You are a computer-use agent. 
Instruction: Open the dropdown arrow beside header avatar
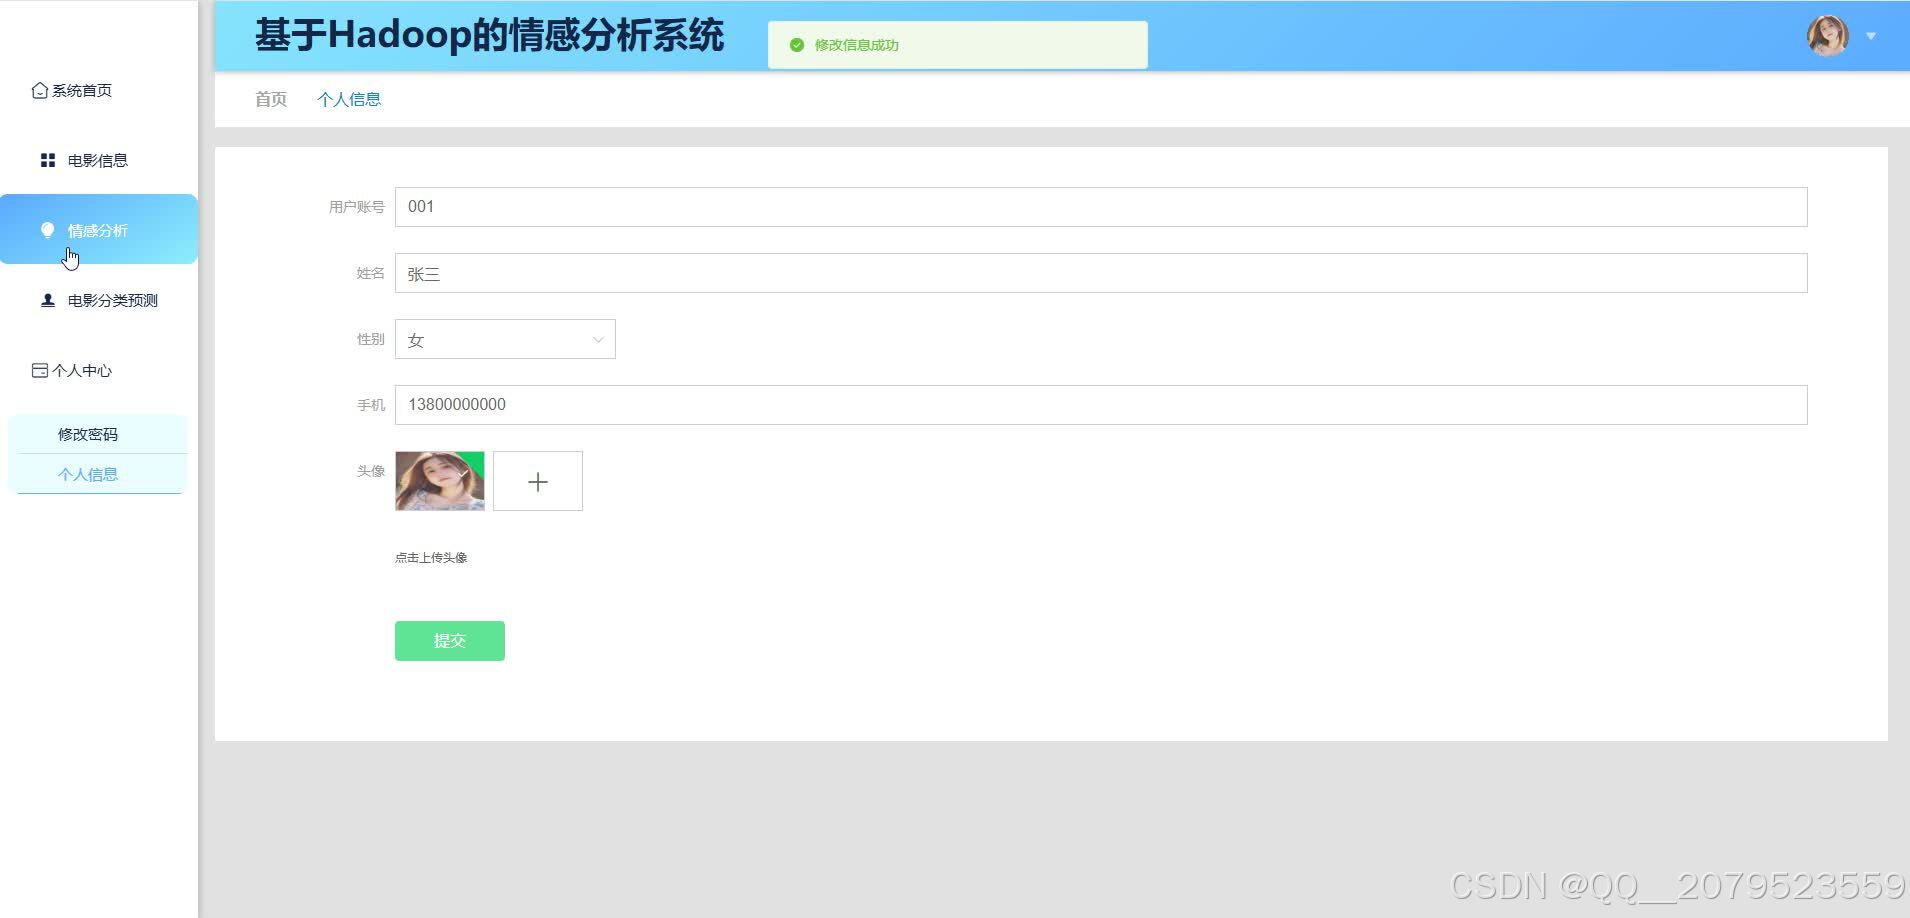(1870, 36)
